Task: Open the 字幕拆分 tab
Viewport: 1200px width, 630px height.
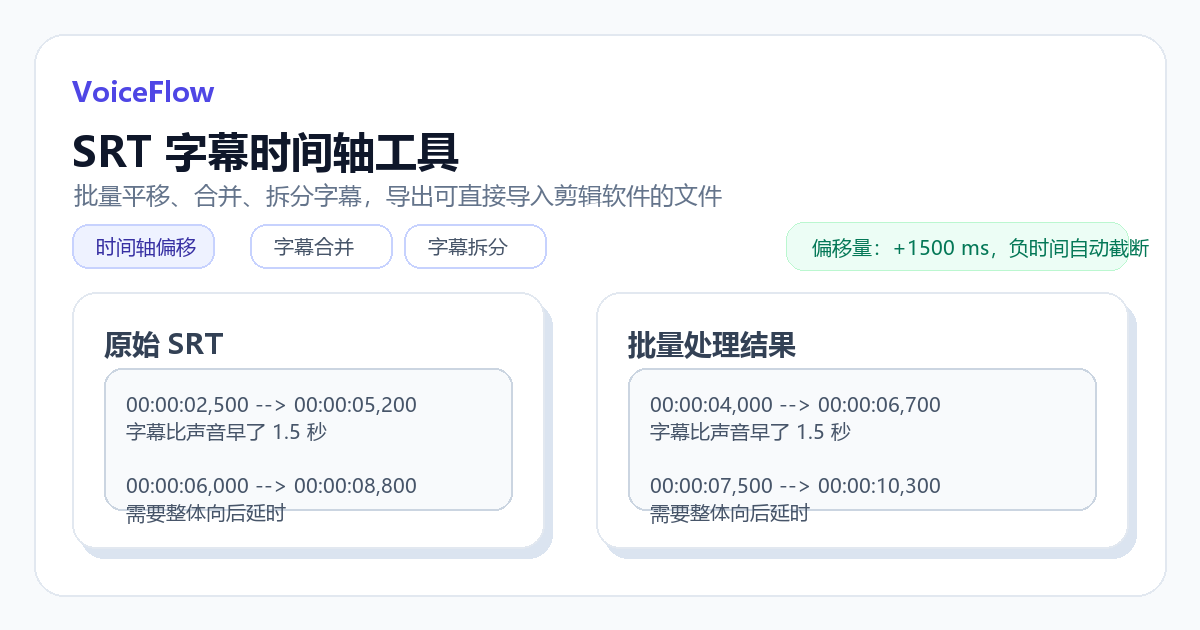Action: coord(475,247)
